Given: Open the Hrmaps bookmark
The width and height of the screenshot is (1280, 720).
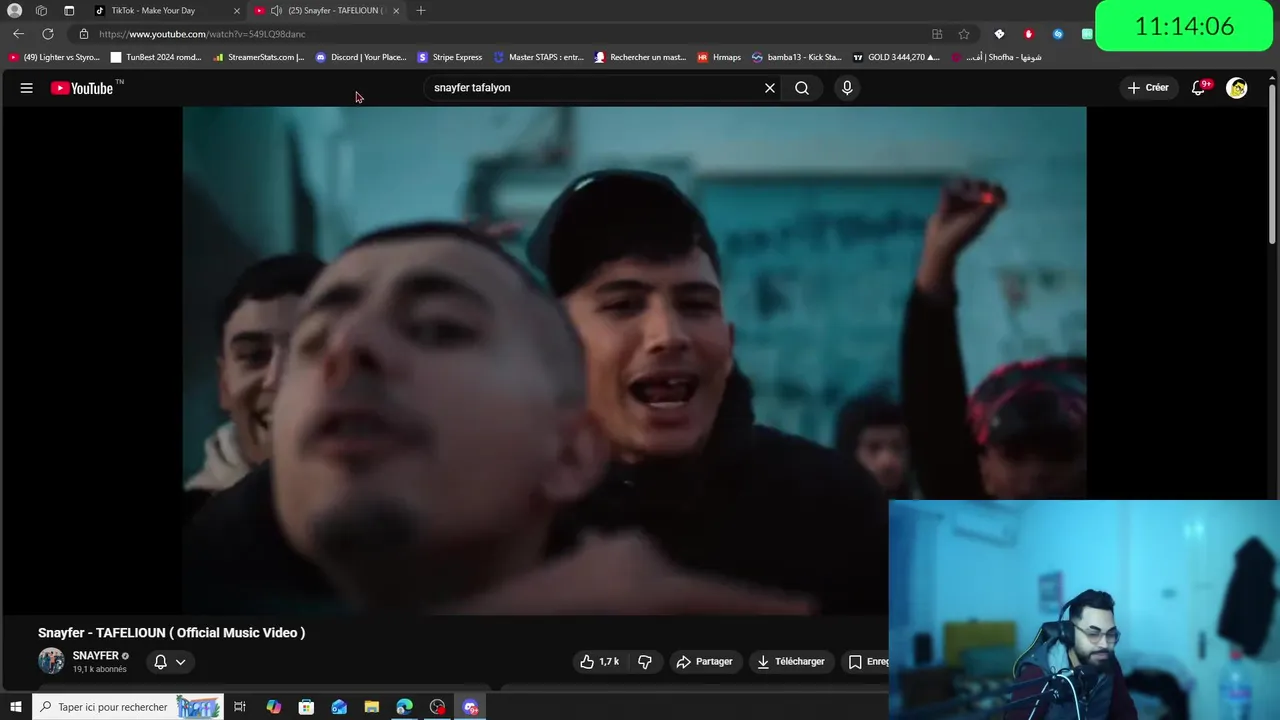Looking at the screenshot, I should [x=719, y=57].
